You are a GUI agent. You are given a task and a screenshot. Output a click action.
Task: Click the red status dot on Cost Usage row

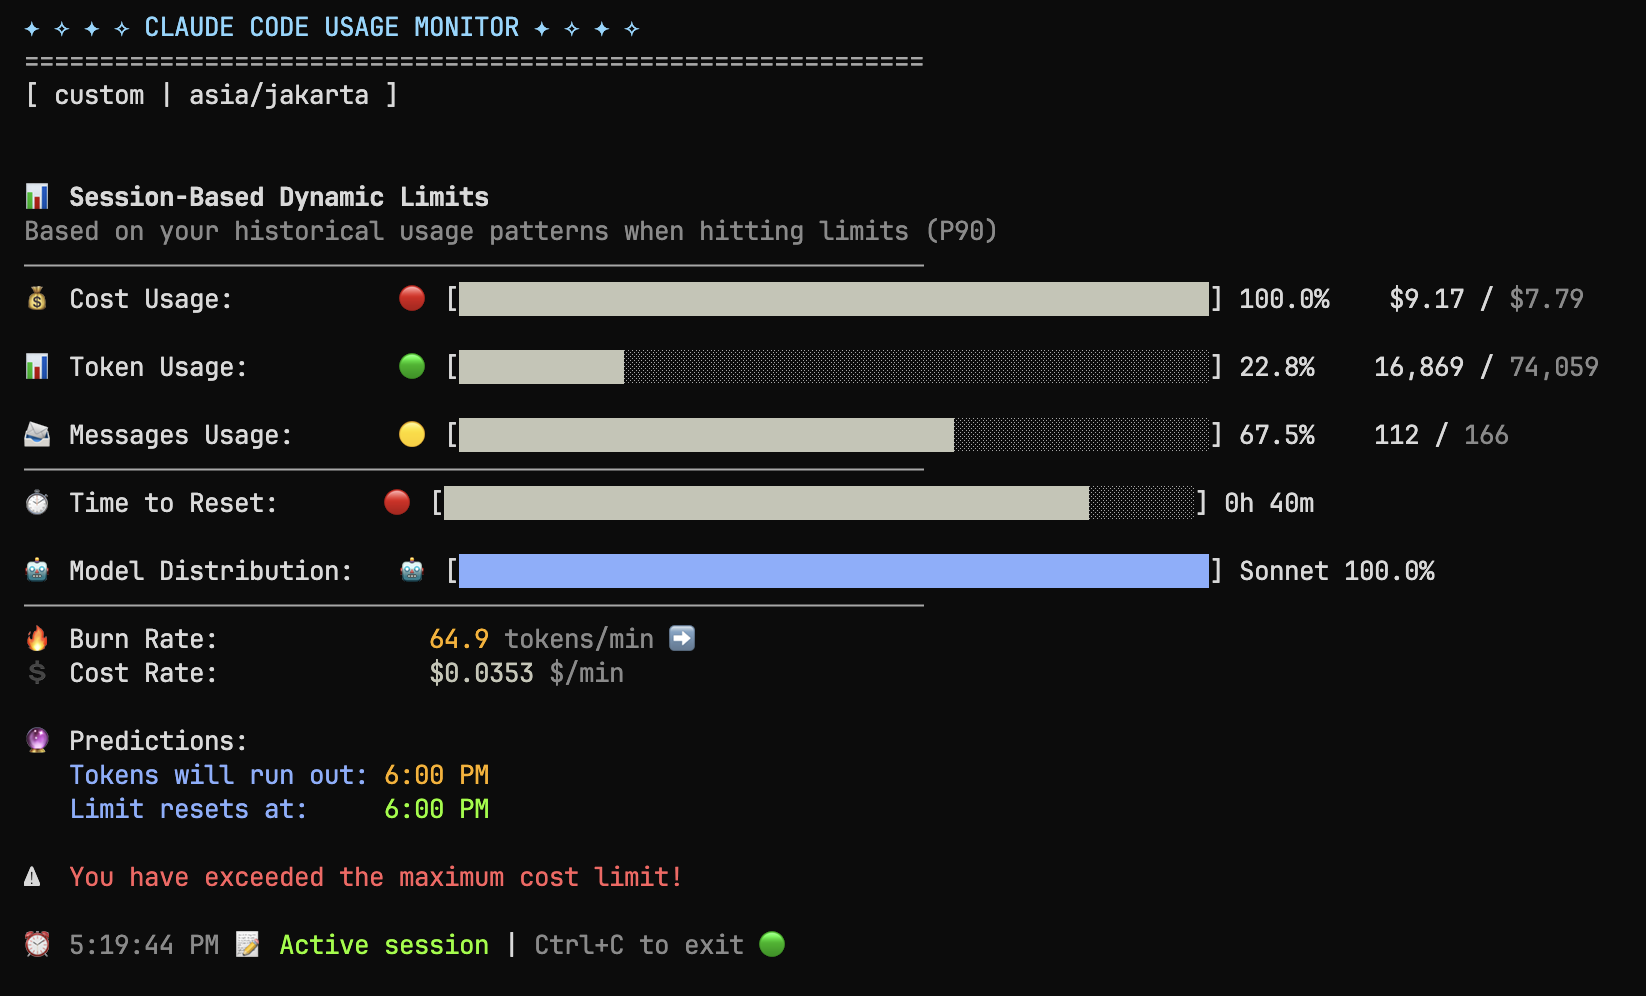click(x=412, y=298)
